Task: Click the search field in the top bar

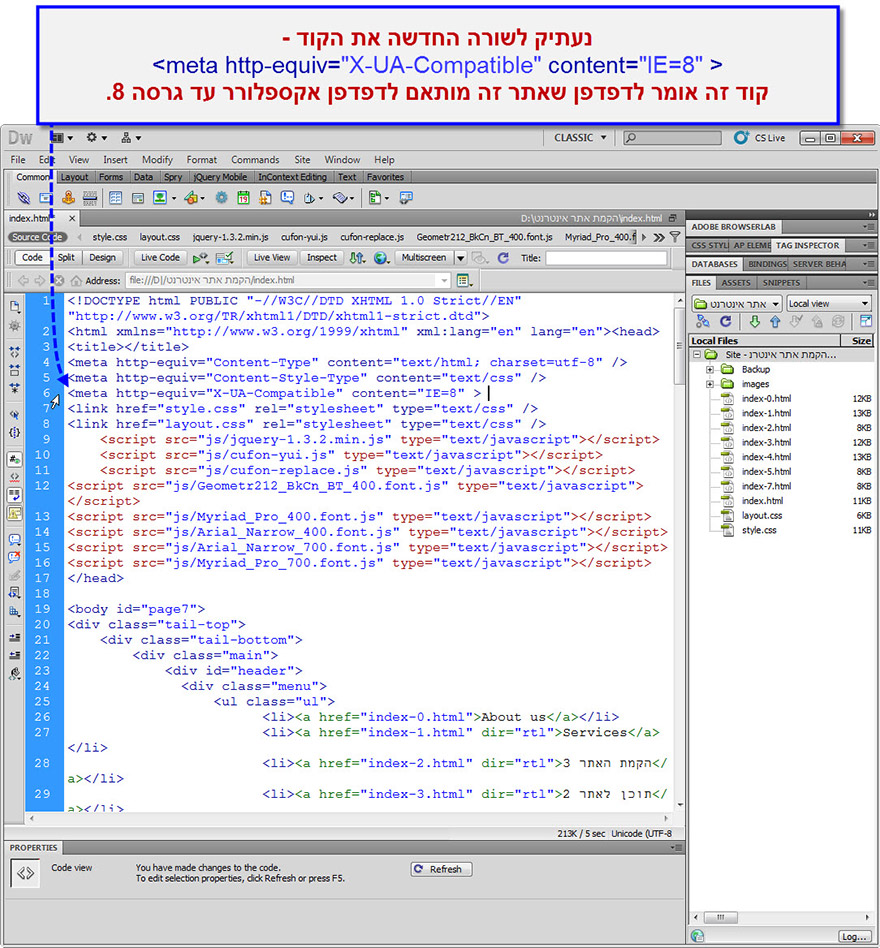Action: pos(672,138)
